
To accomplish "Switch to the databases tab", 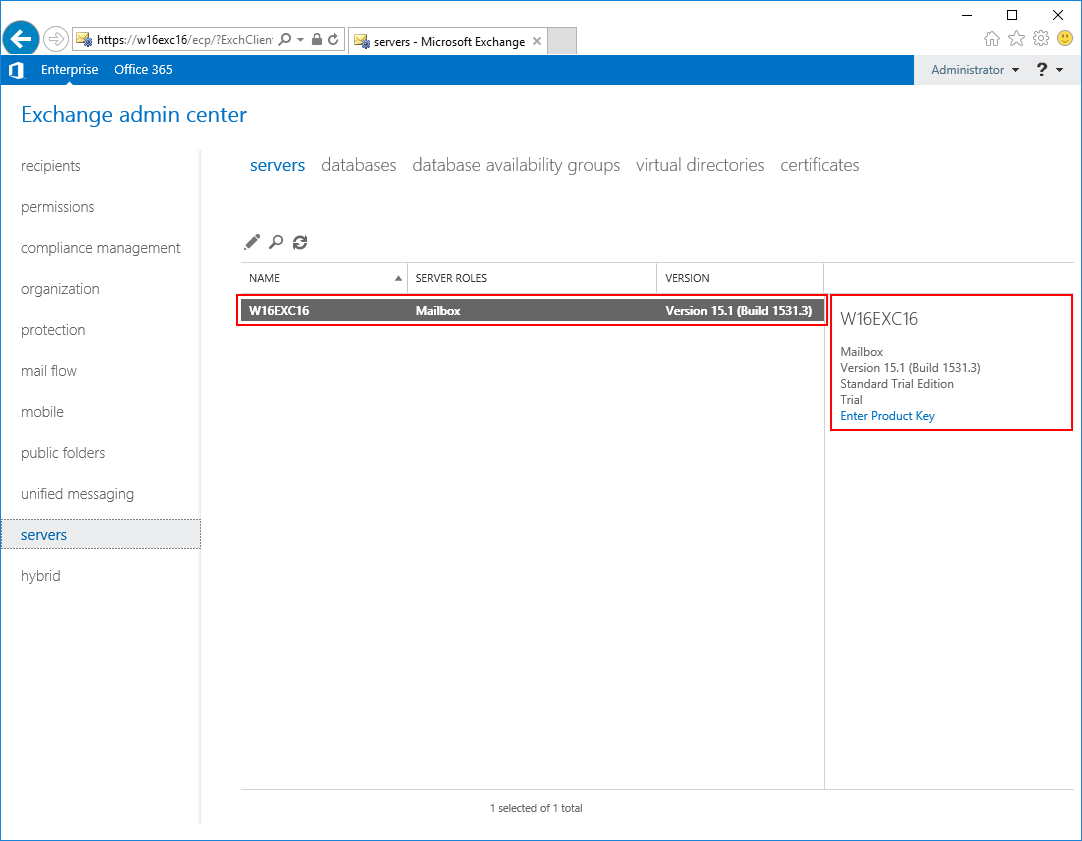I will [x=359, y=165].
